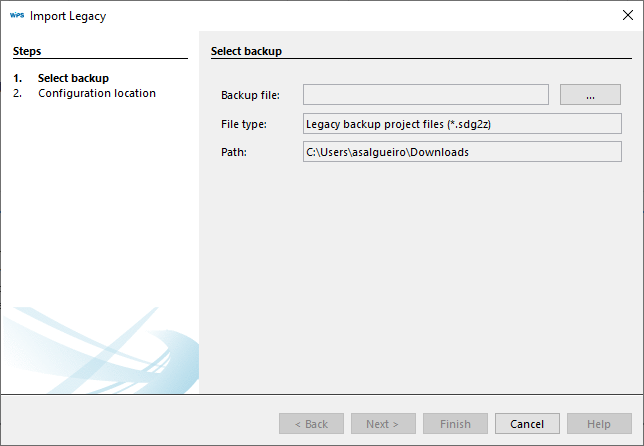Click the Import Legacy title bar text

point(68,16)
